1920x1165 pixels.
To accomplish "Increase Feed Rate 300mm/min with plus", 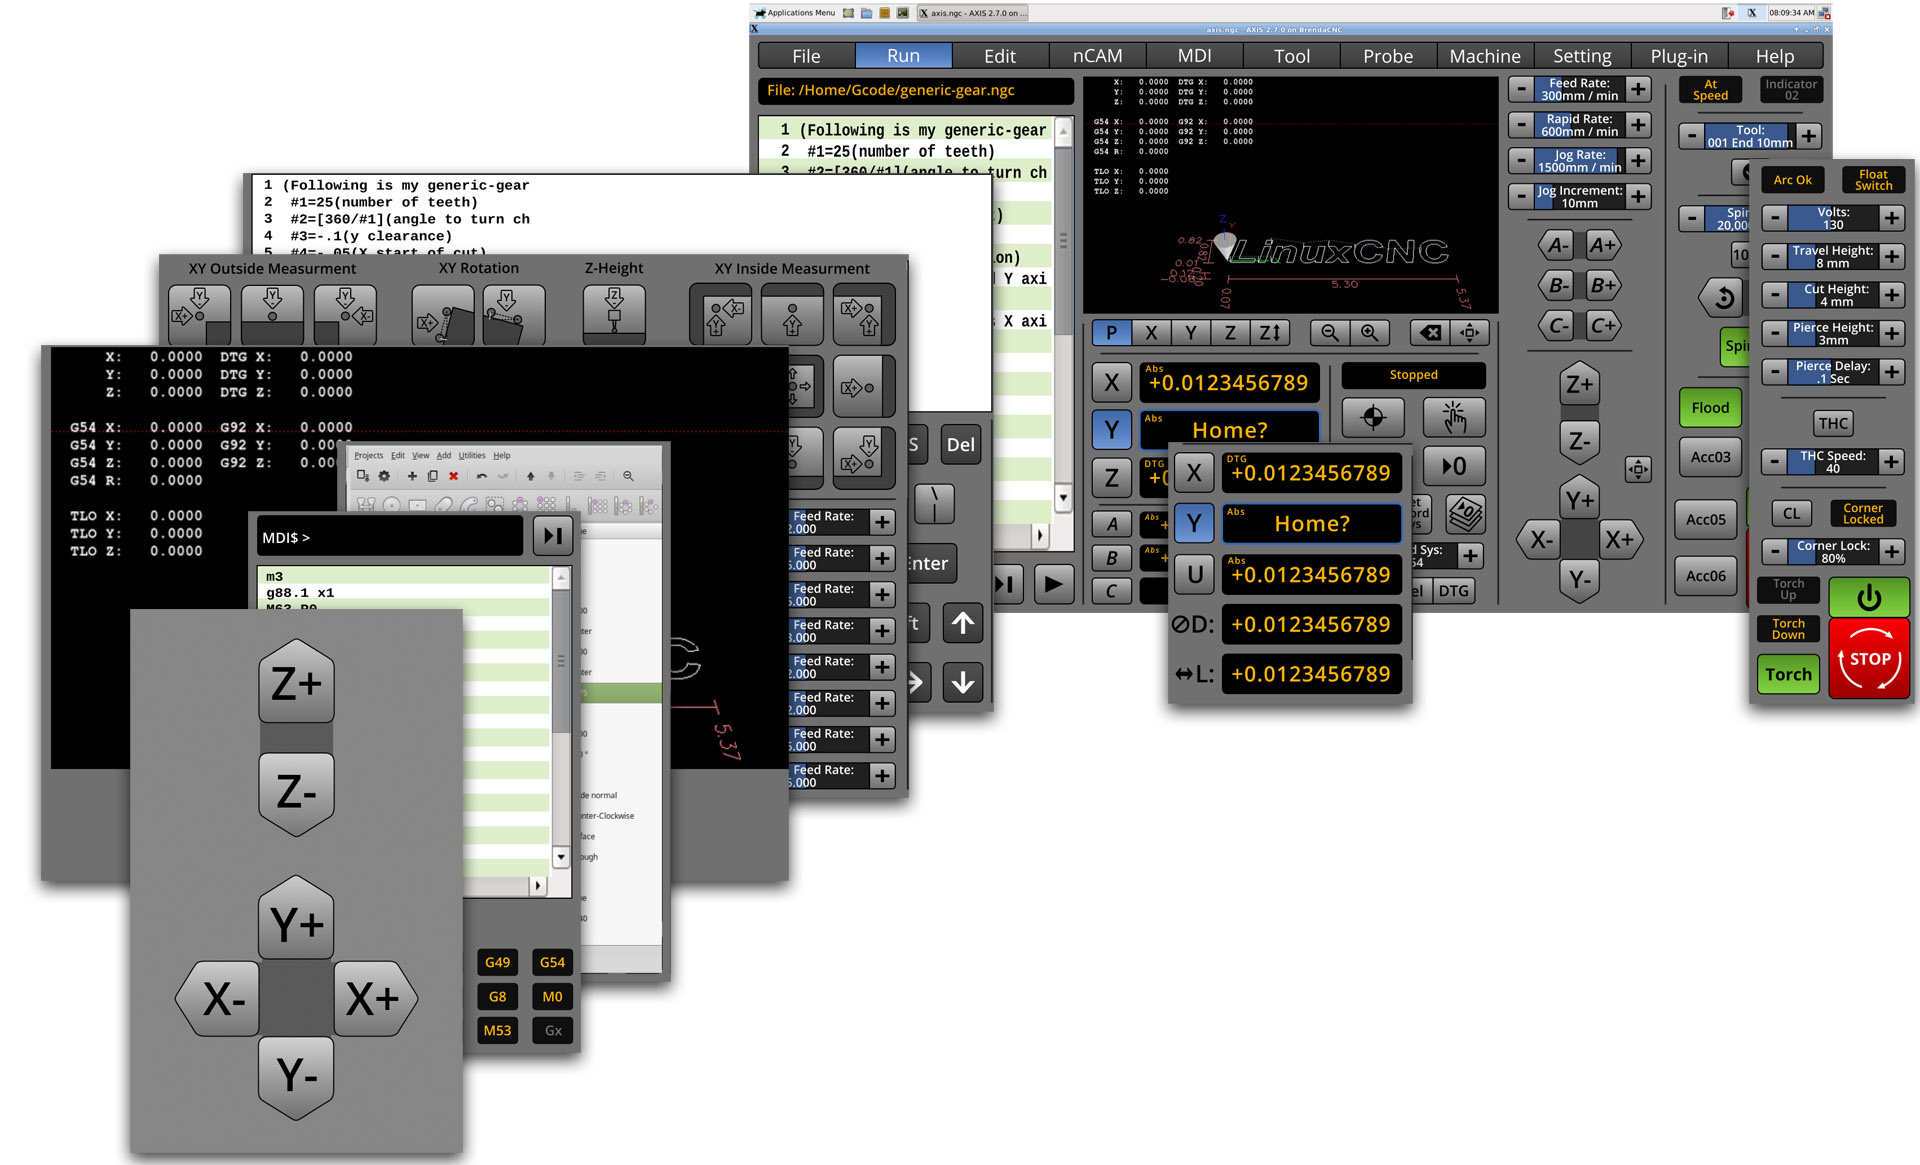I will [1638, 89].
